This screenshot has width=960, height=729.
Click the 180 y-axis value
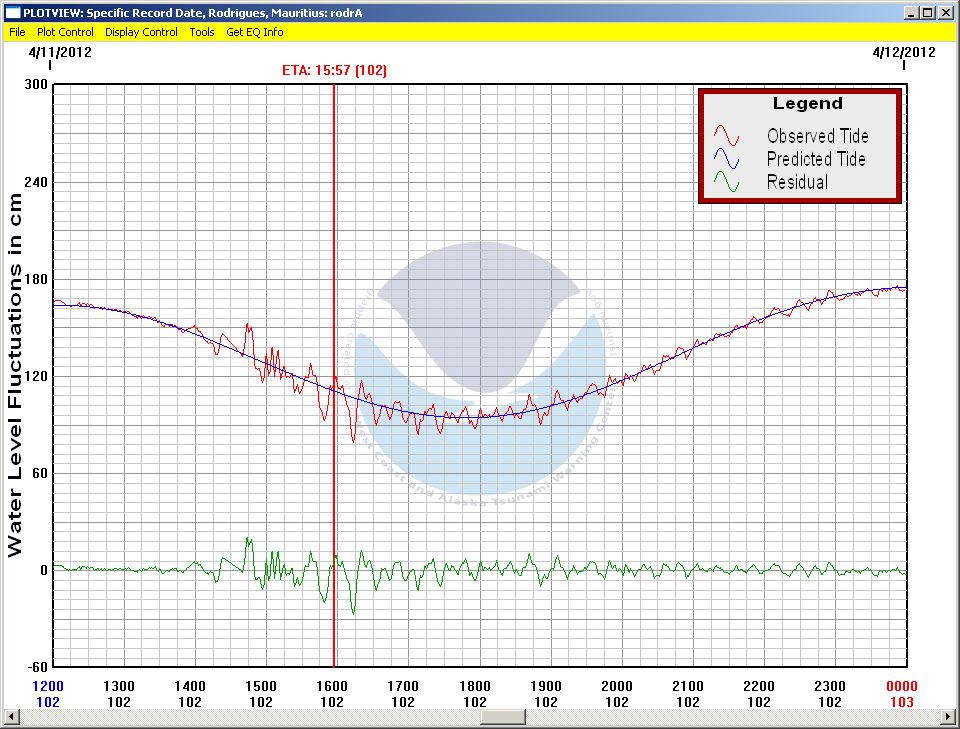(36, 279)
